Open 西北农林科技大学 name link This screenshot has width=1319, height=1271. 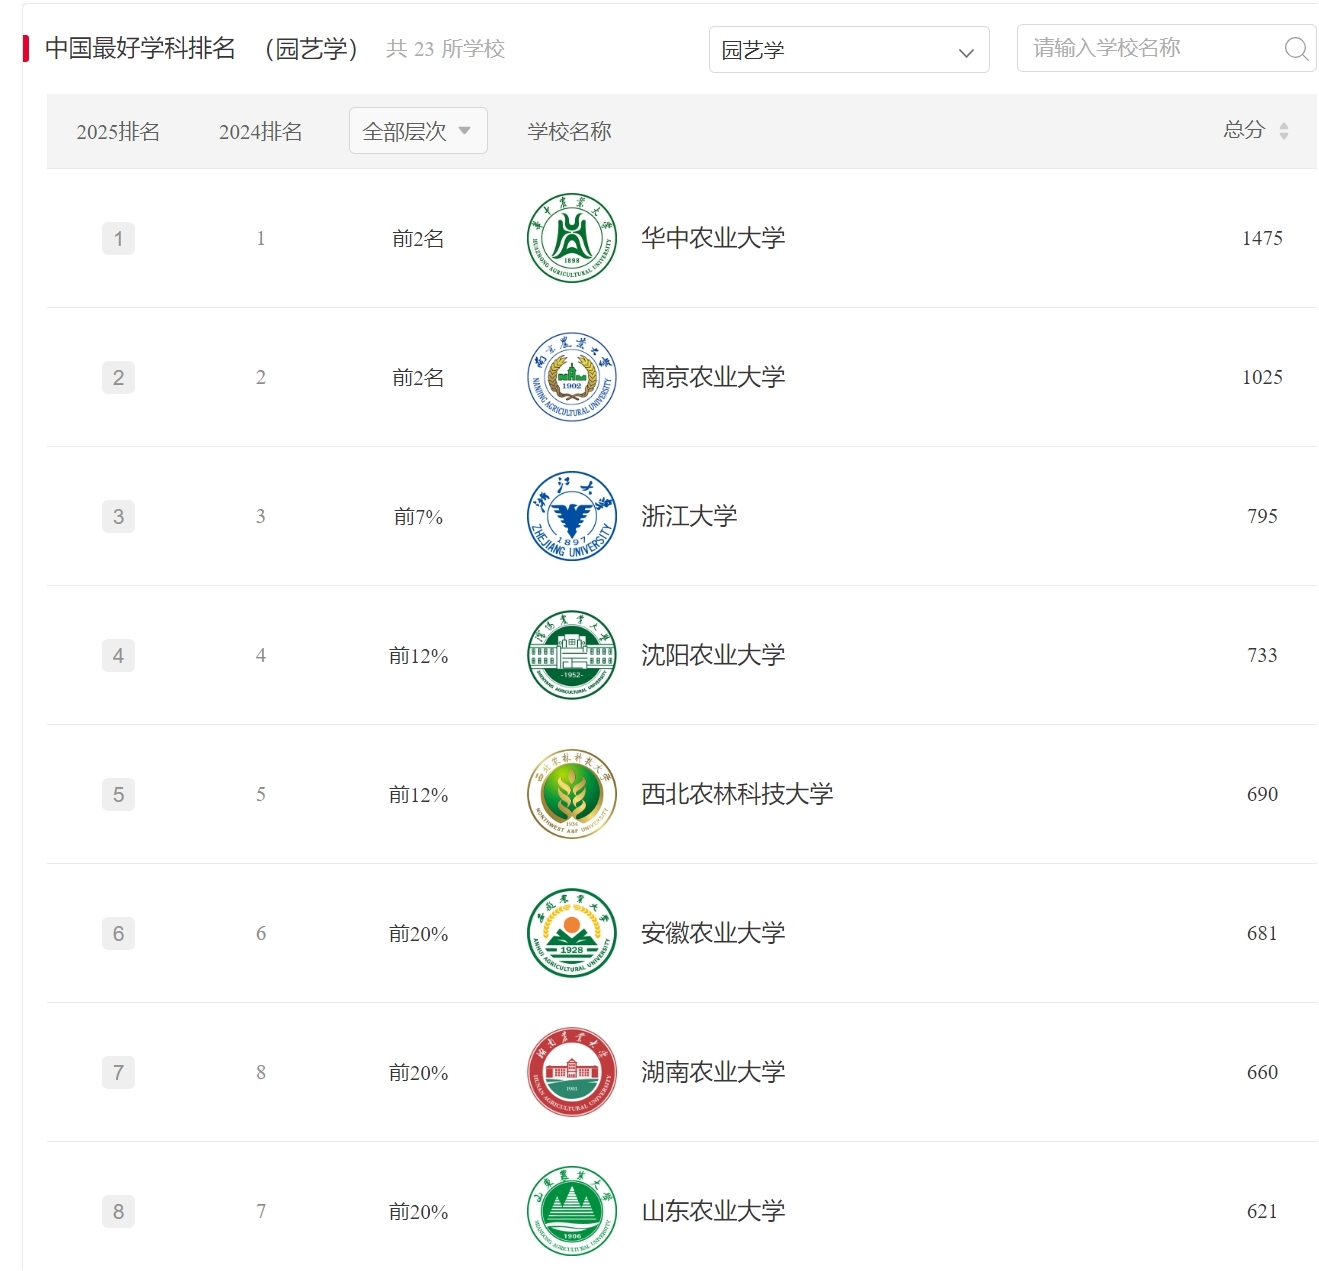737,794
